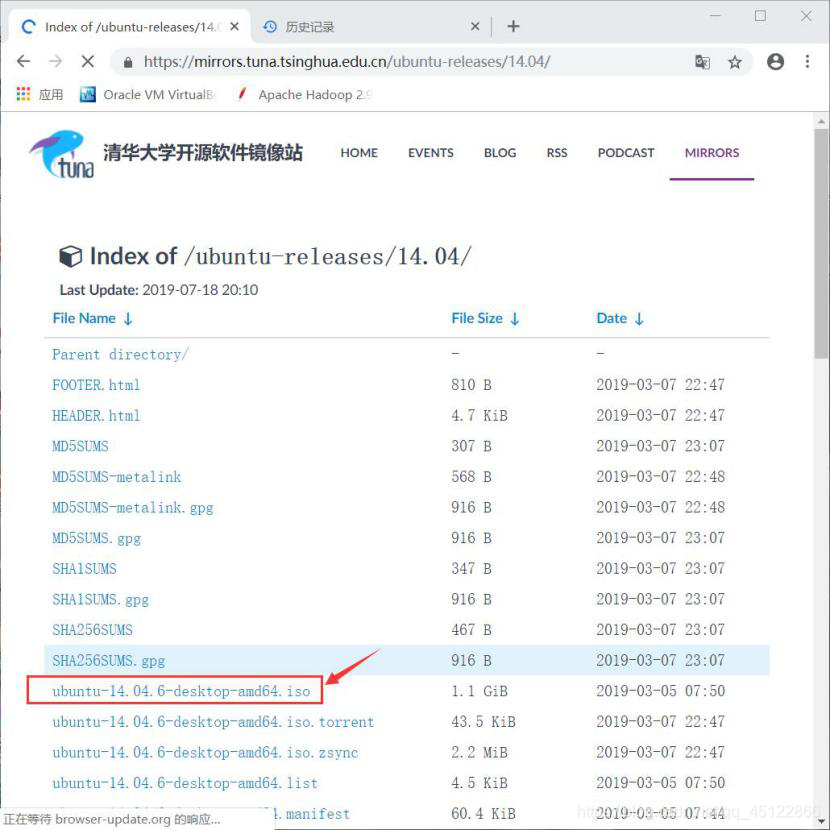
Task: Open MD5SUMS-metalink.gpg link
Action: pyautogui.click(x=132, y=508)
